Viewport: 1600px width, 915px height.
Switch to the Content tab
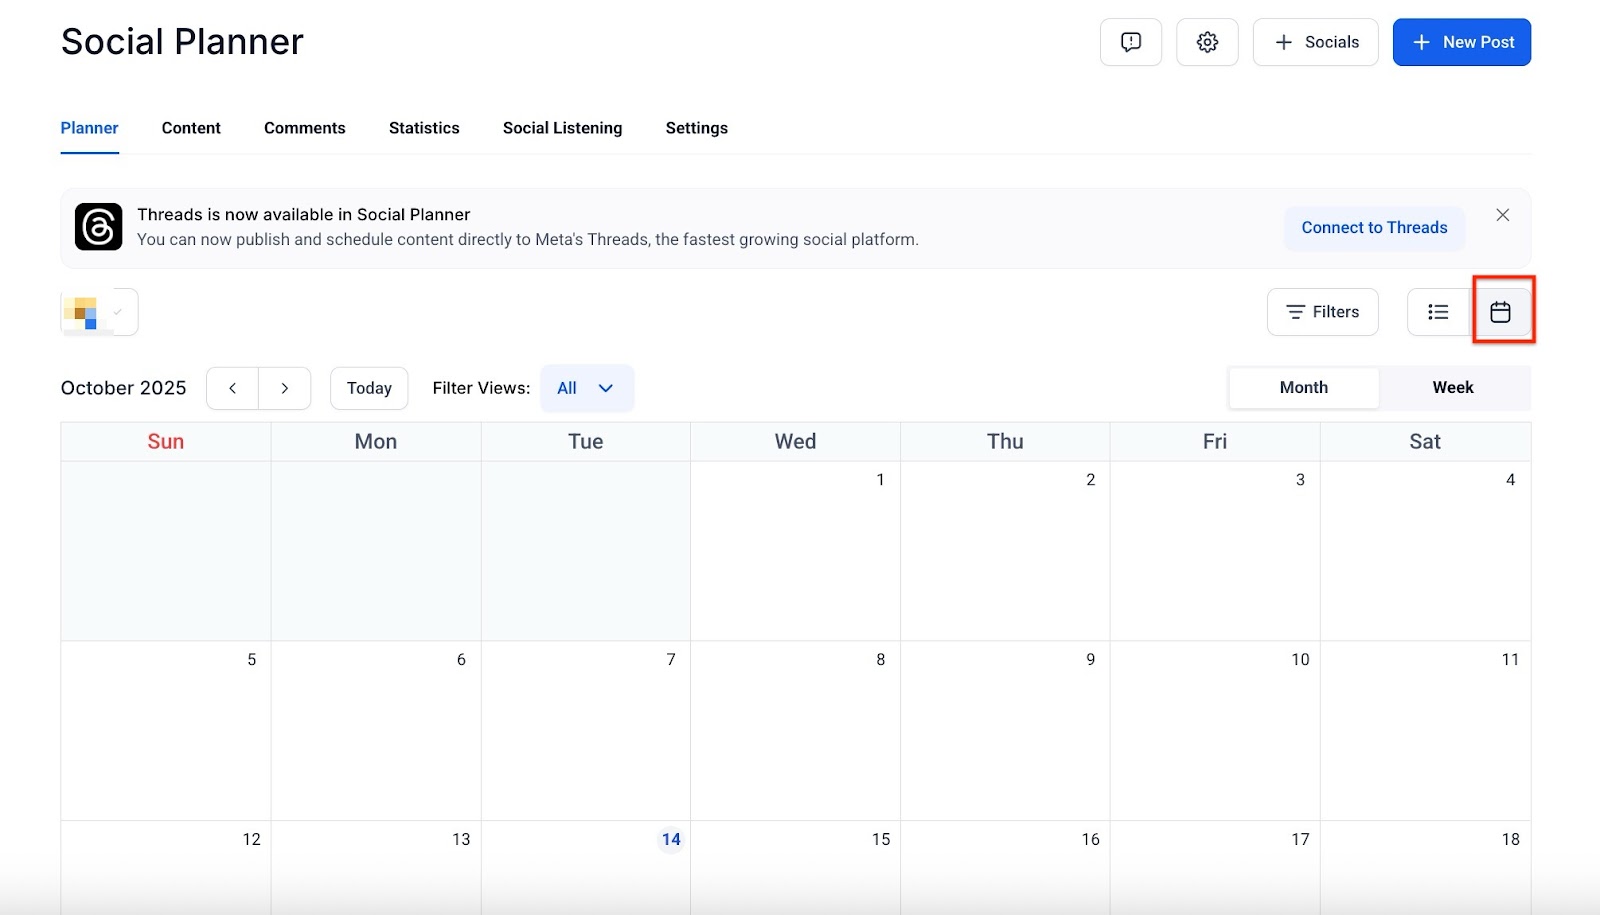(x=191, y=128)
